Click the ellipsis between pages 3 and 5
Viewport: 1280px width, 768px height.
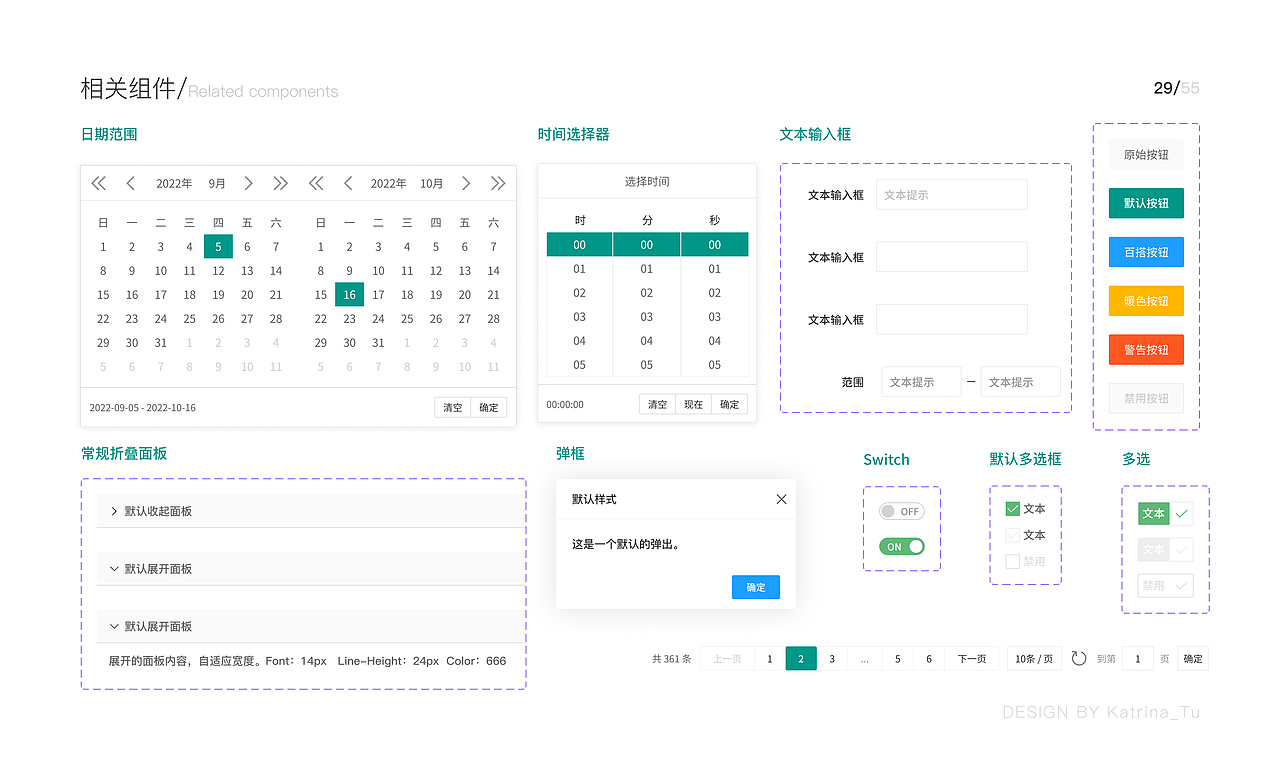(864, 658)
